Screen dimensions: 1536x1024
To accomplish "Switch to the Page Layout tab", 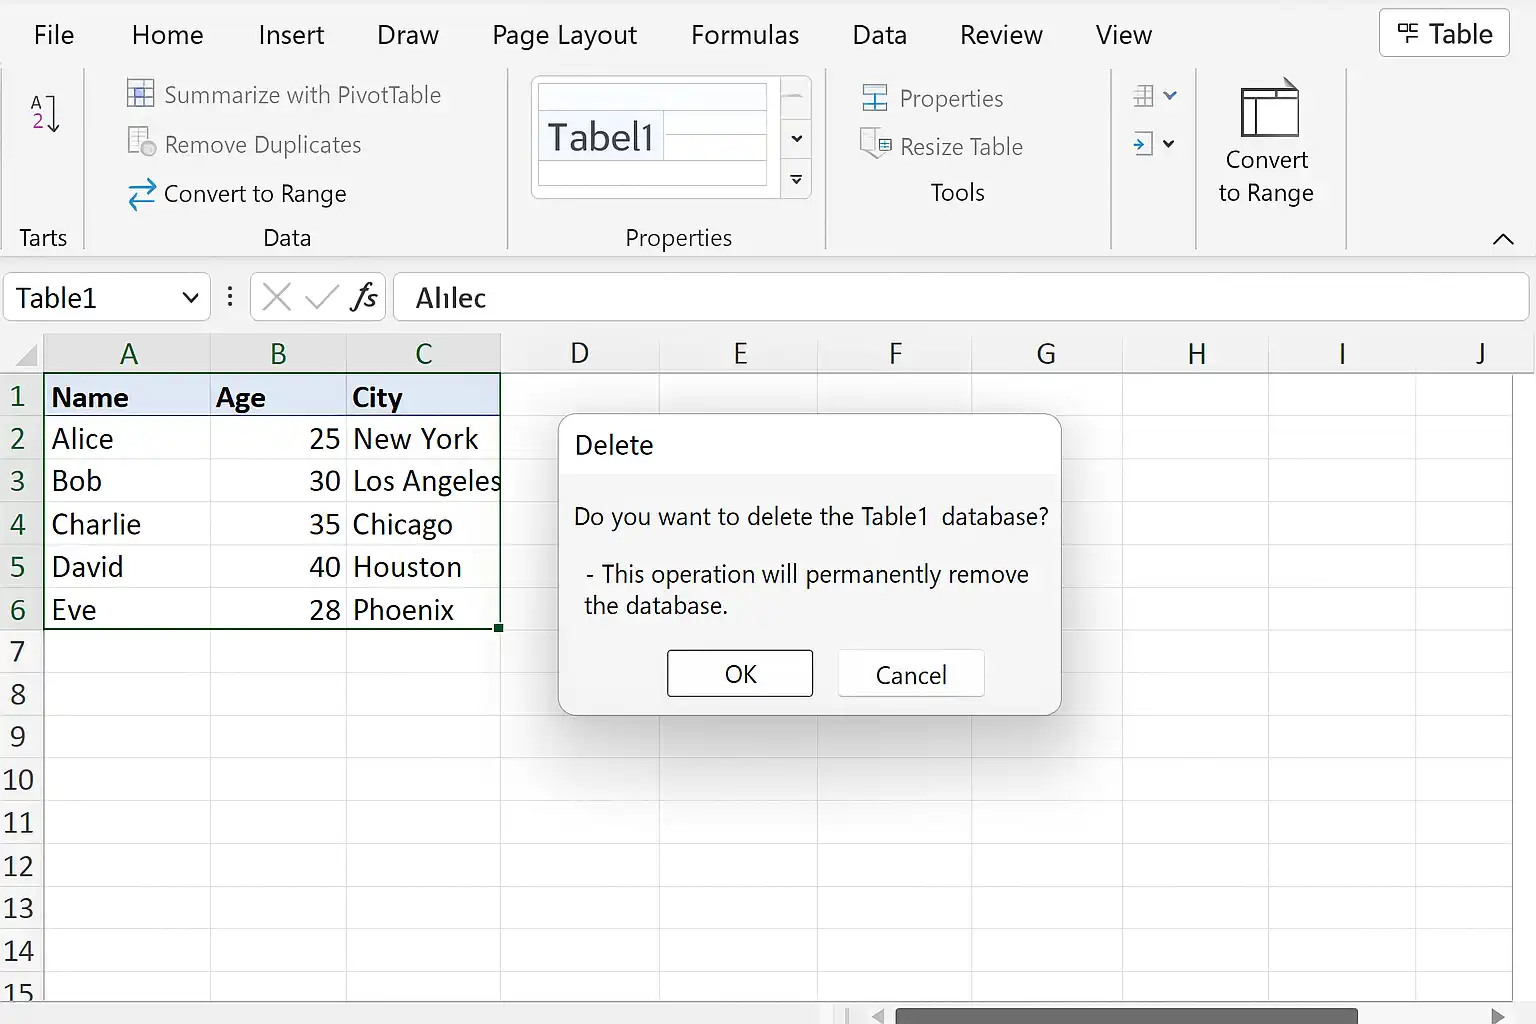I will [564, 35].
